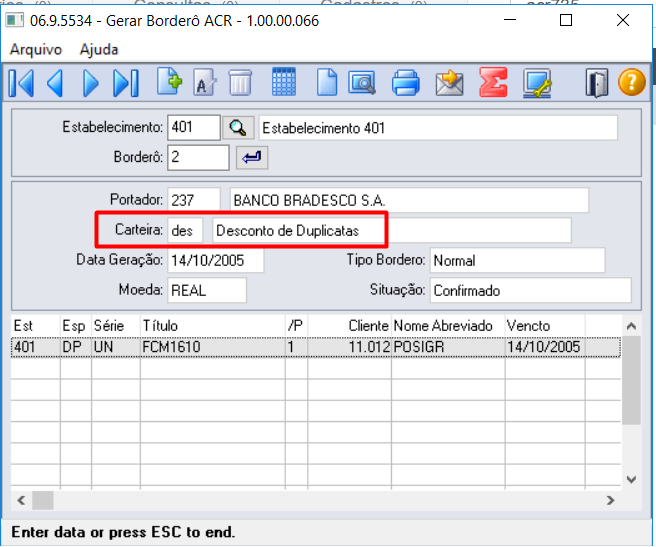Select the grid cell '11.012'
This screenshot has width=656, height=547.
[349, 347]
